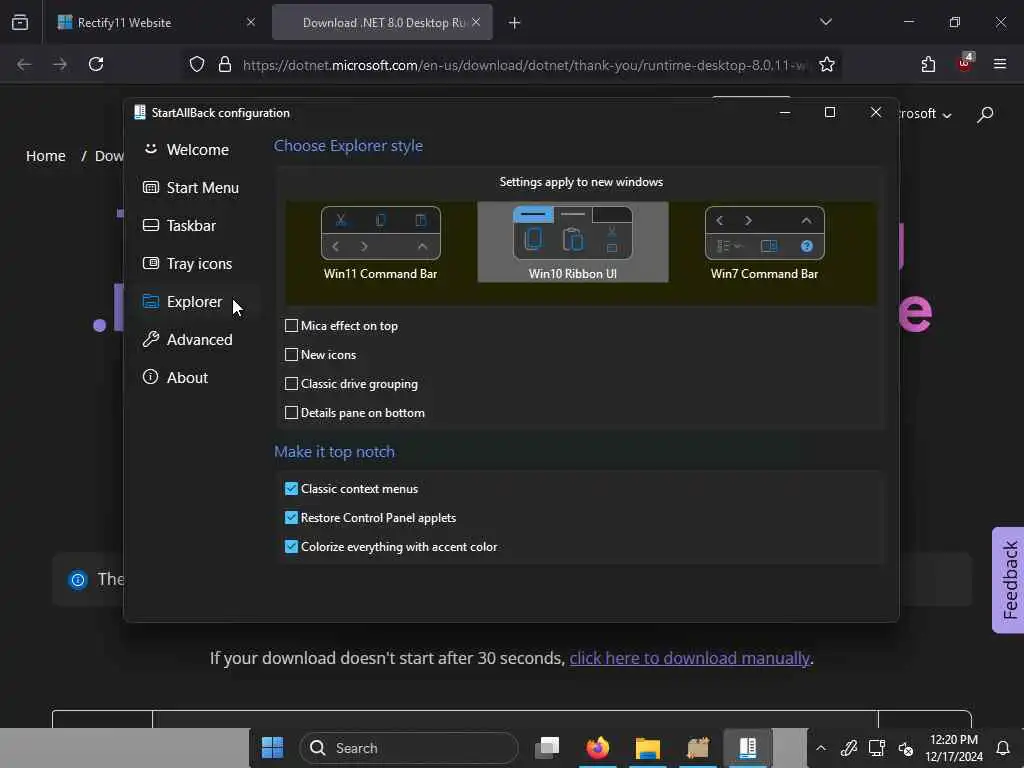Open the clock showing 12:20 PM
The height and width of the screenshot is (768, 1024).
point(953,748)
